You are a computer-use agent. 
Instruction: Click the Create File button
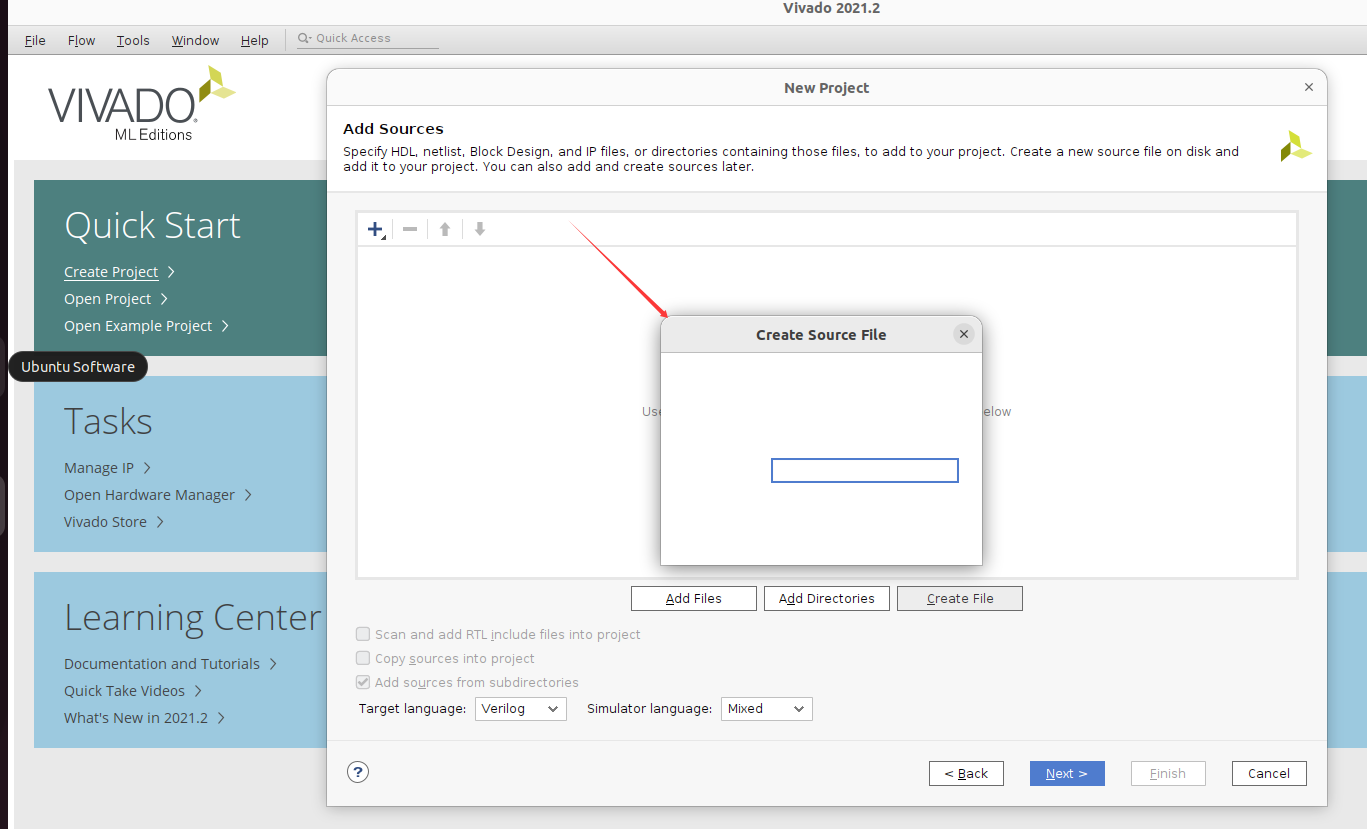click(x=960, y=598)
